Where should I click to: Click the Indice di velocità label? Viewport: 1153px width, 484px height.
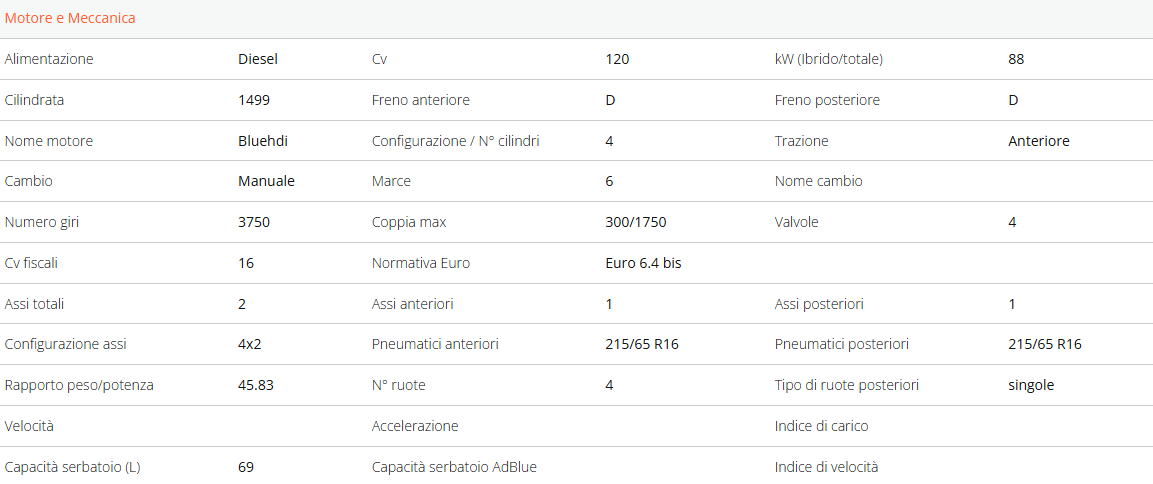(x=826, y=467)
